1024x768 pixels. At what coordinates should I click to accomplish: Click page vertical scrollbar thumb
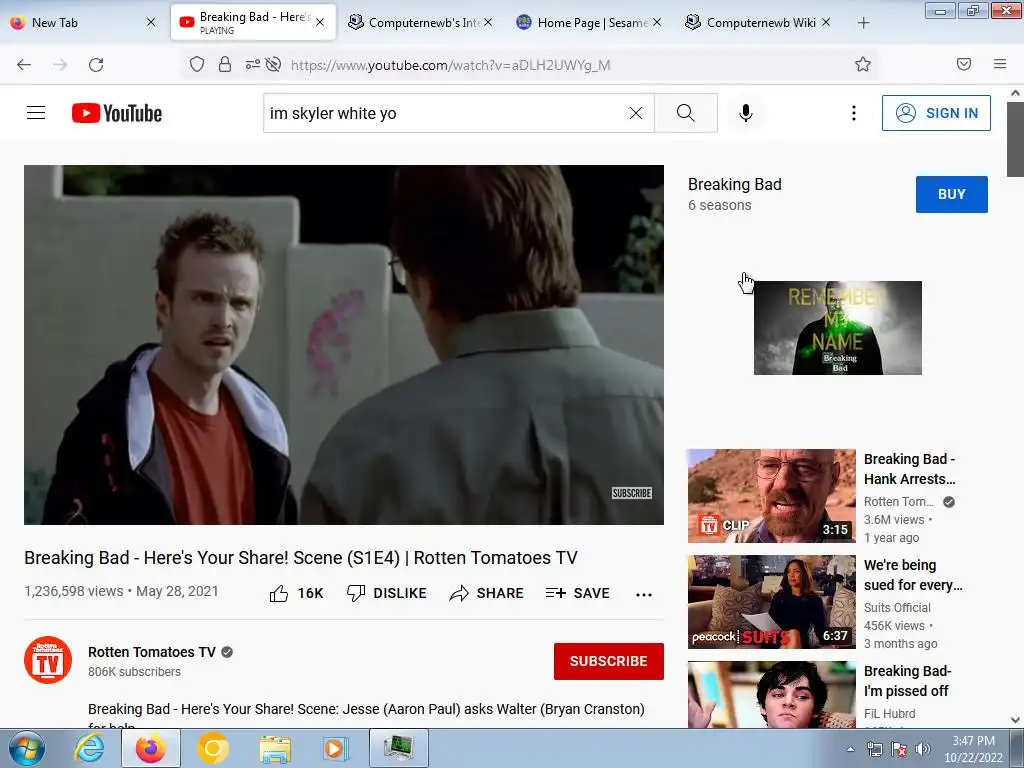(1015, 139)
